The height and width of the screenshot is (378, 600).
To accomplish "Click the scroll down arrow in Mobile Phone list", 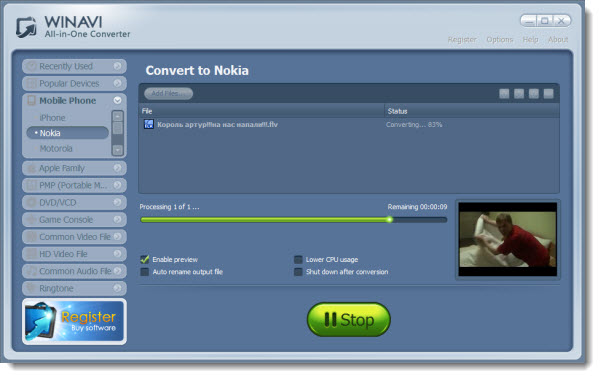I will tap(118, 150).
